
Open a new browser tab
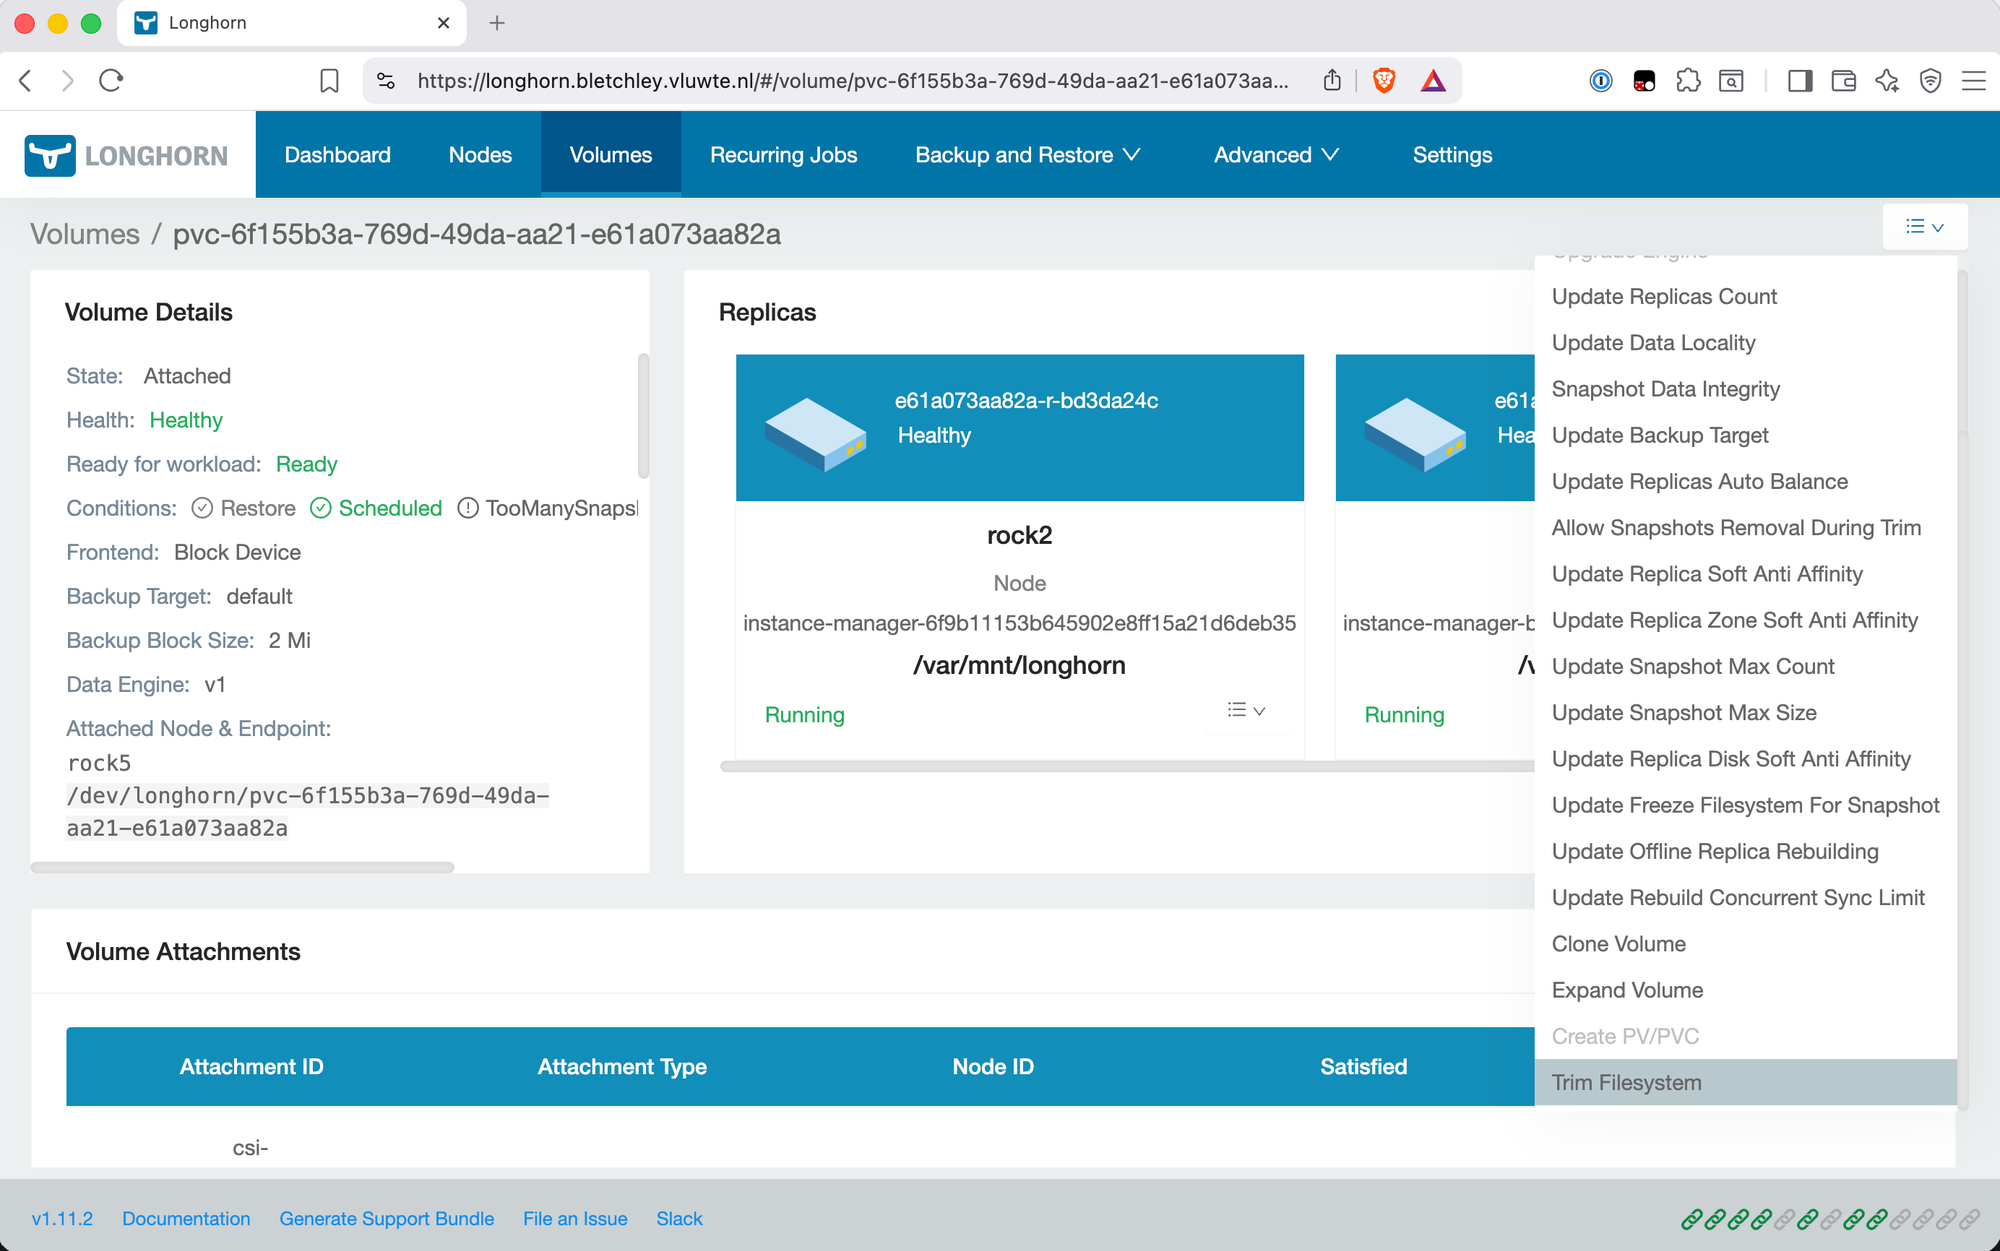point(497,22)
